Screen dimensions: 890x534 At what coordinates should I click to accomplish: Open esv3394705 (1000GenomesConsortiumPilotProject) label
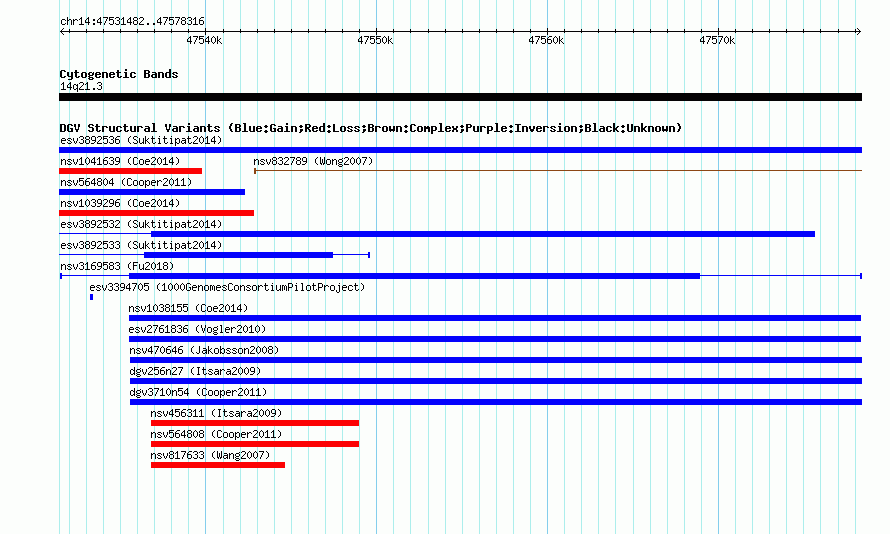[227, 288]
